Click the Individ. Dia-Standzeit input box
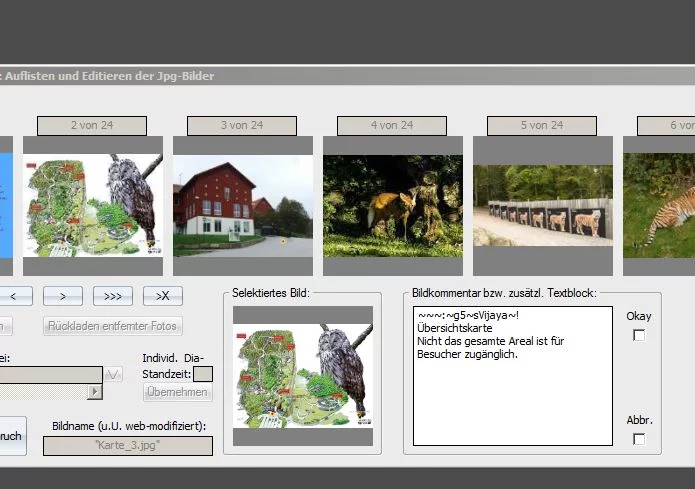 (203, 374)
